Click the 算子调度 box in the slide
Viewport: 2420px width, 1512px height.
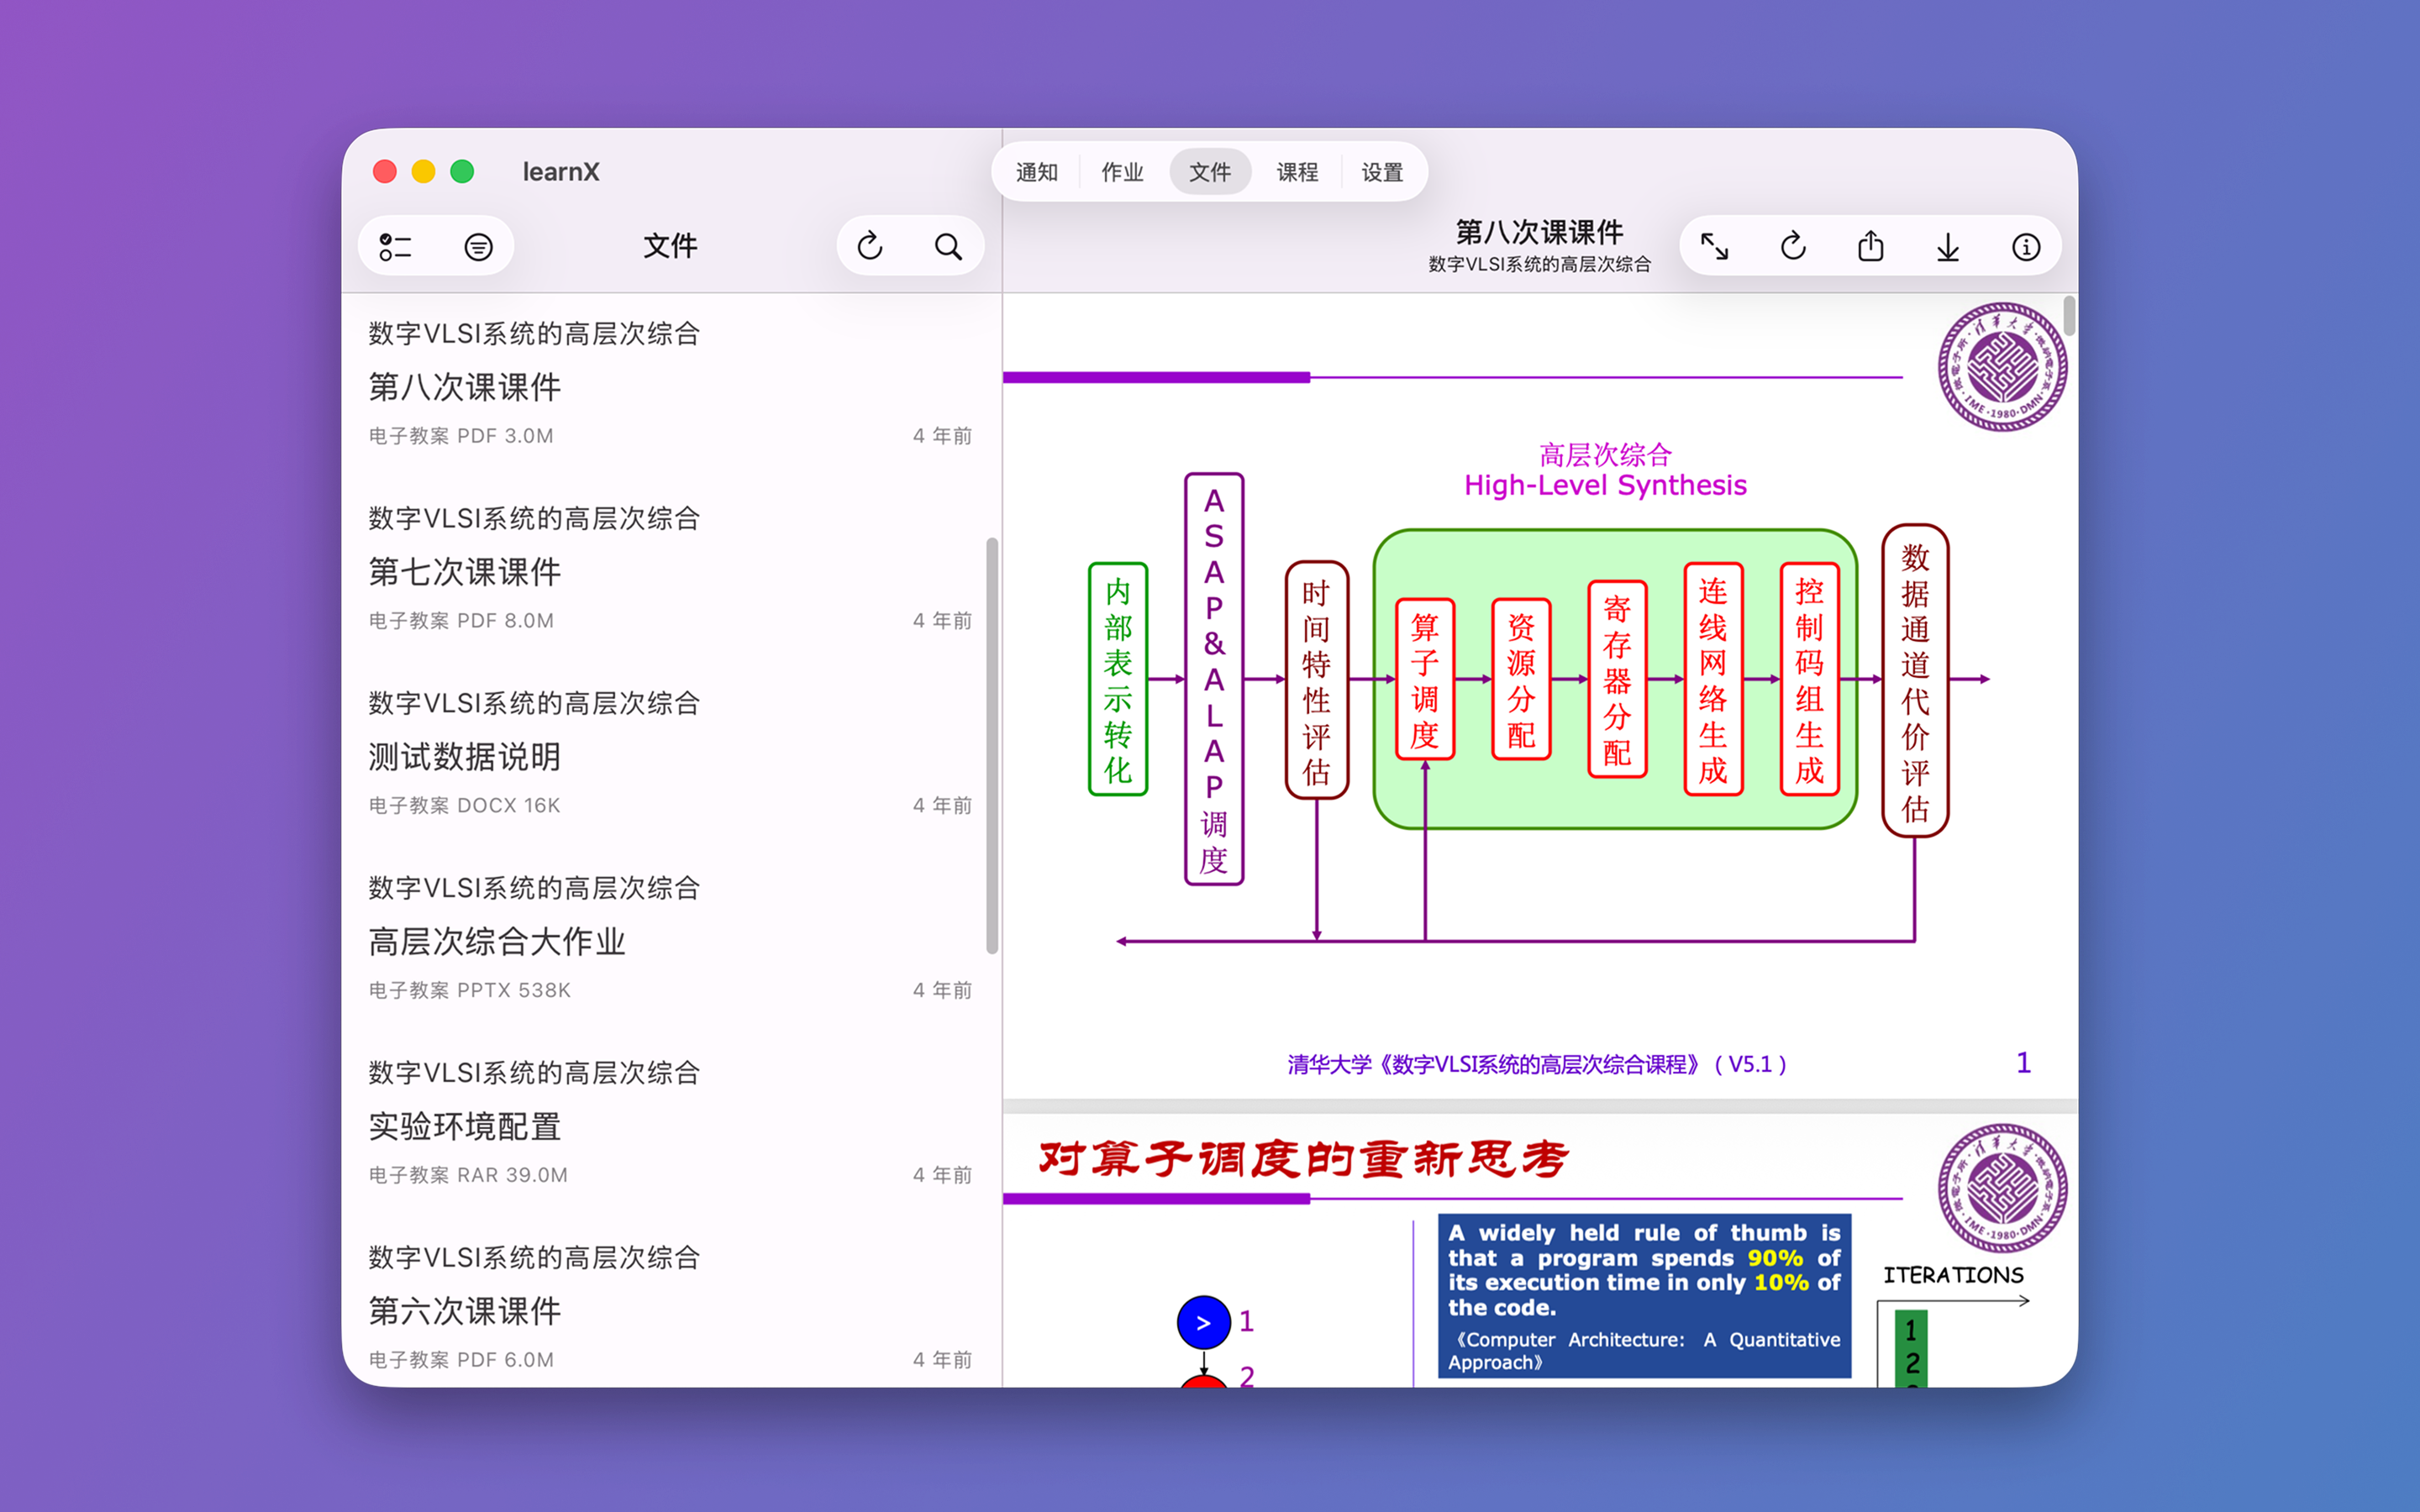click(1425, 680)
